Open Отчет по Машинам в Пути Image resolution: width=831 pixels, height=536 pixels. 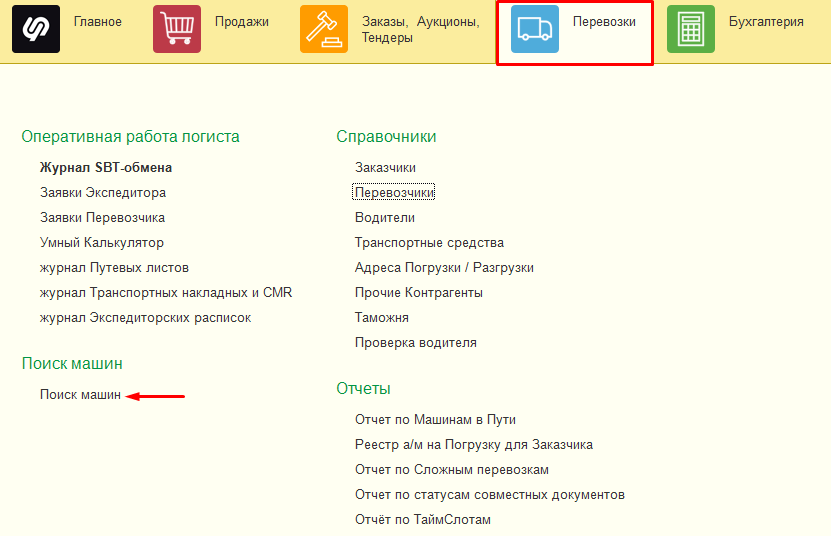(x=435, y=419)
